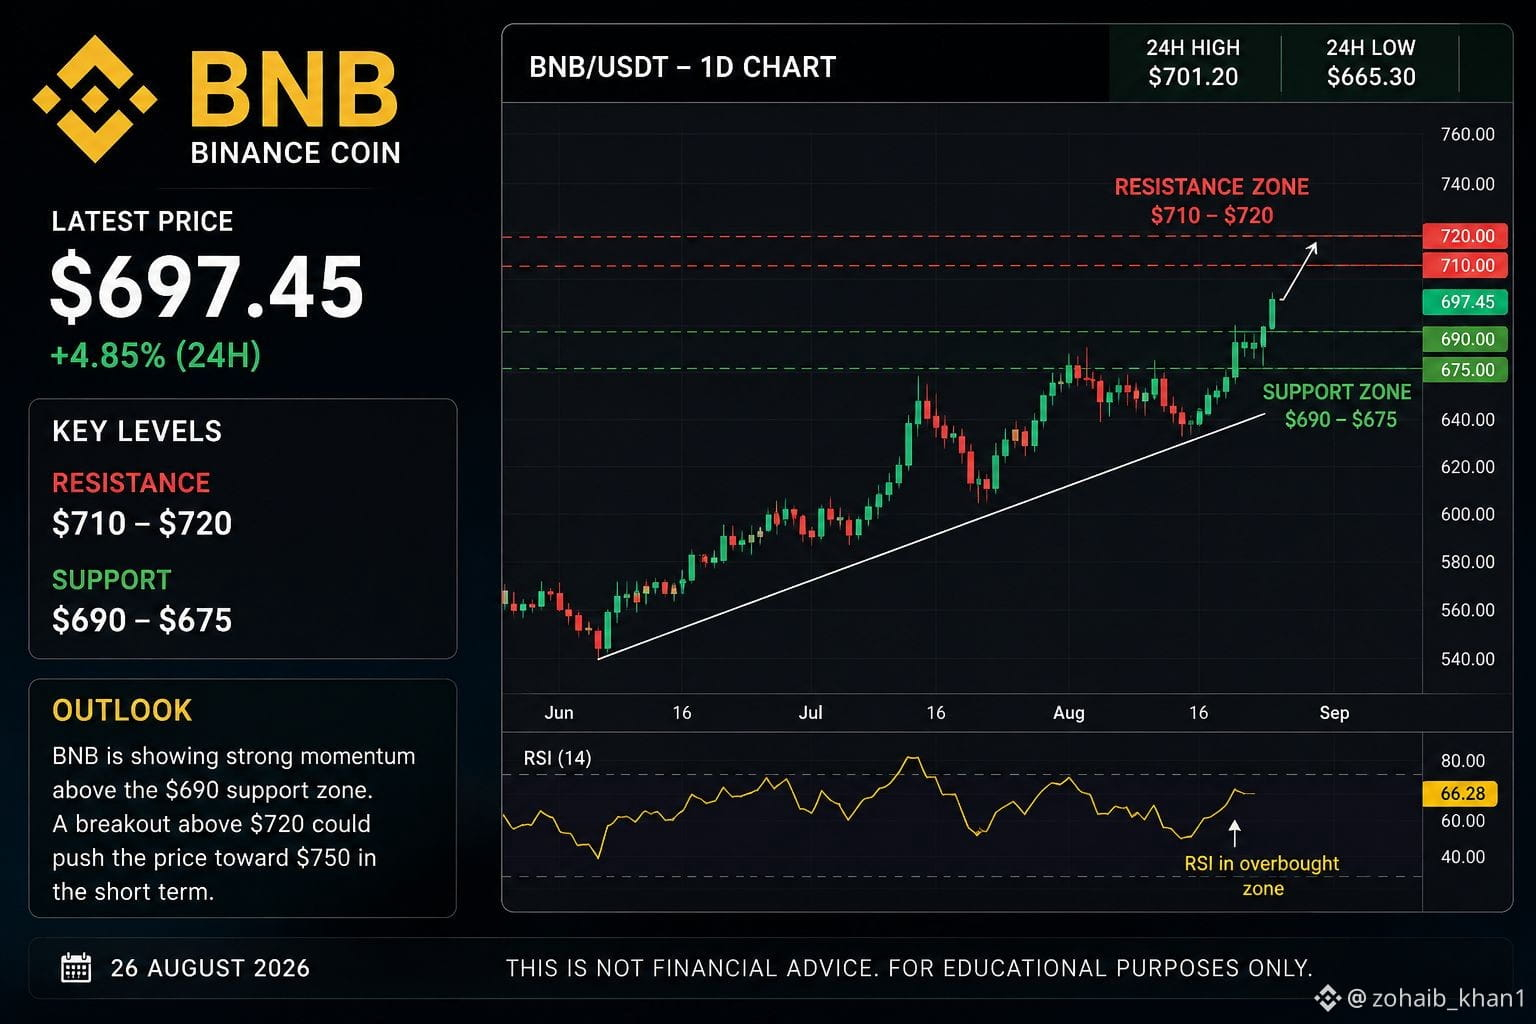This screenshot has height=1024, width=1536.
Task: Select the large $697.45 latest price
Action: [x=207, y=287]
